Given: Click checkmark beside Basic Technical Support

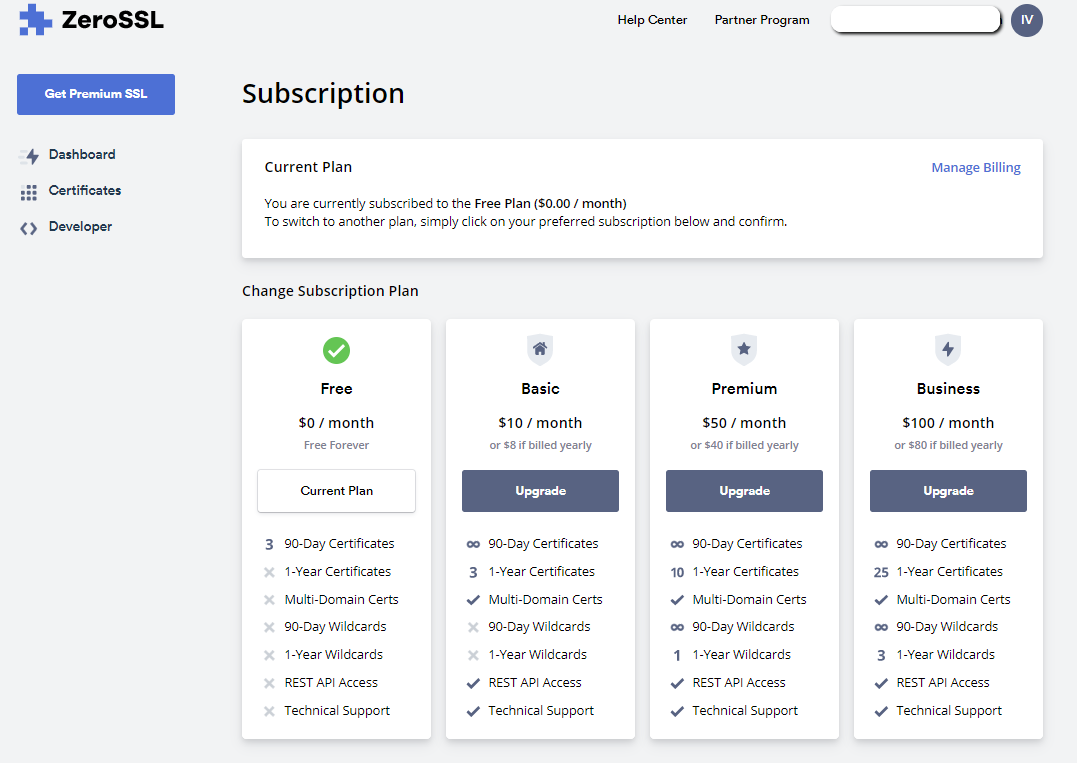Looking at the screenshot, I should (473, 711).
